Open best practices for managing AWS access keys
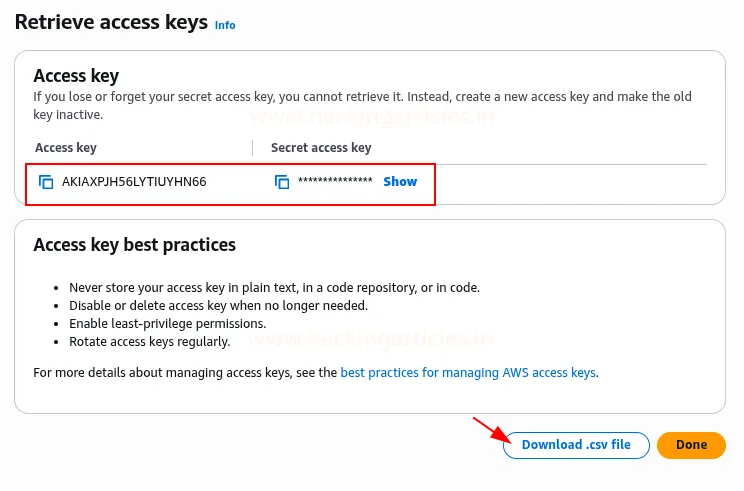This screenshot has width=744, height=491. tap(468, 373)
